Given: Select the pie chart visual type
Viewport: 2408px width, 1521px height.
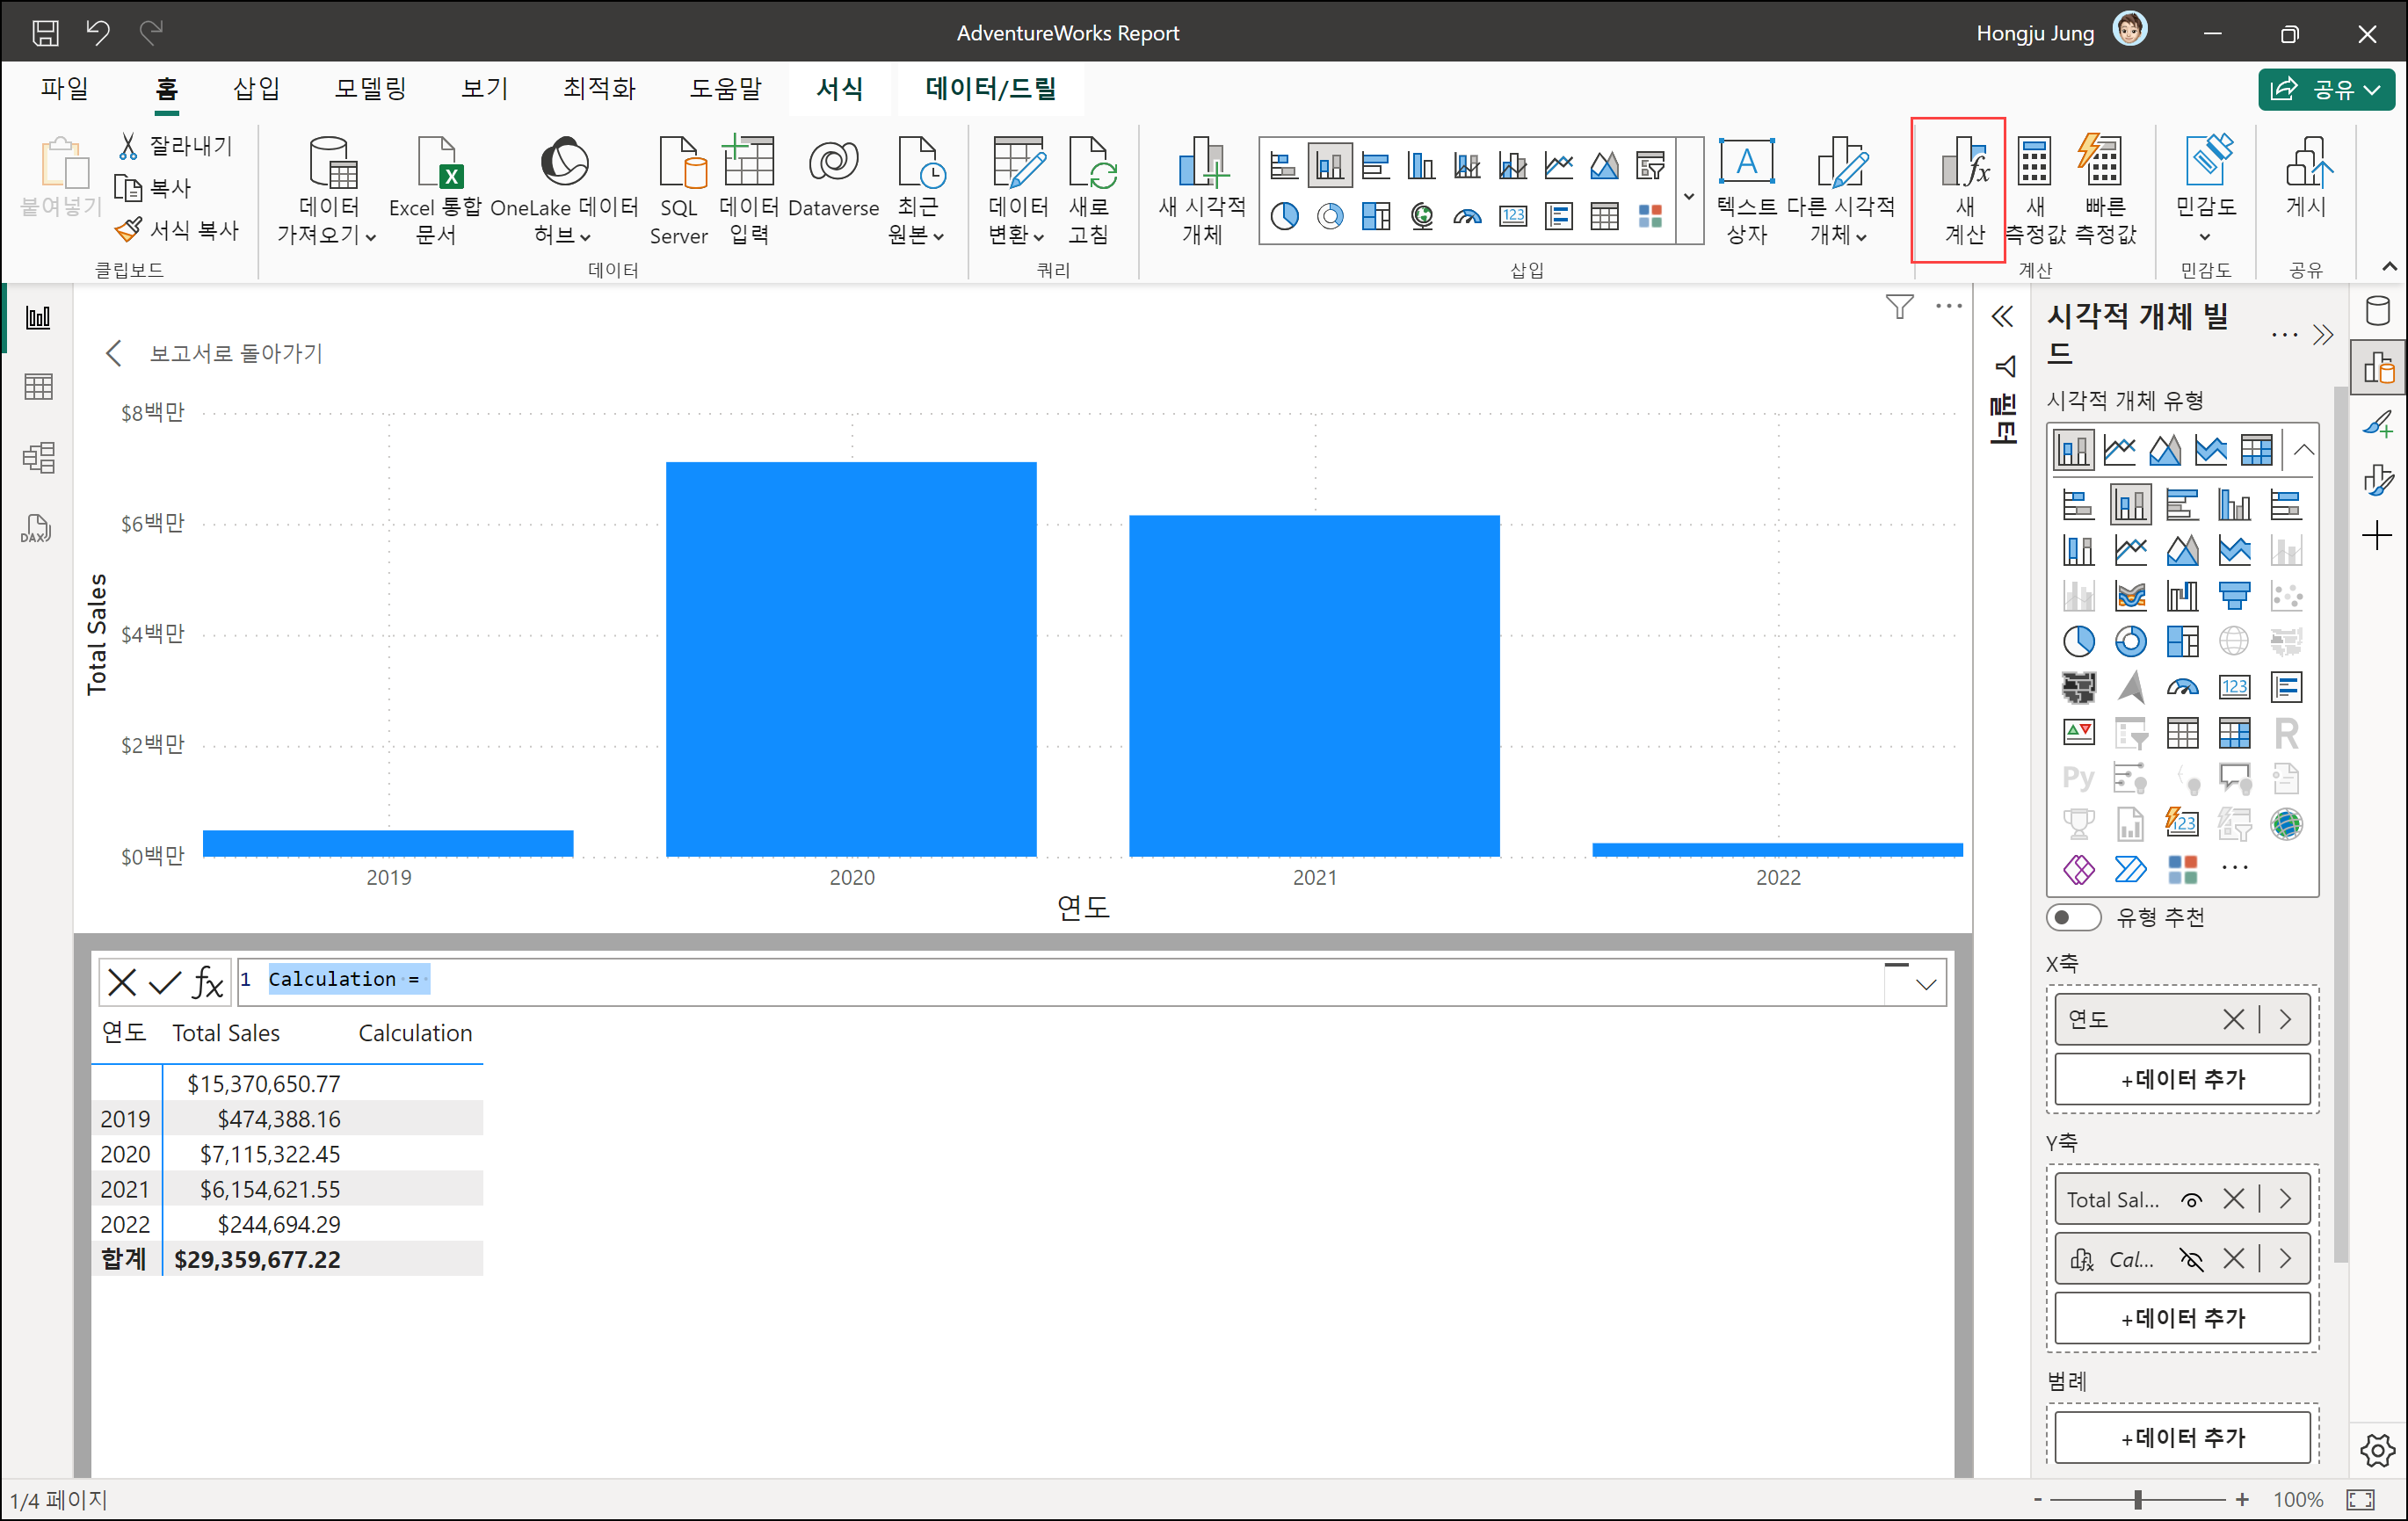Looking at the screenshot, I should click(2078, 641).
